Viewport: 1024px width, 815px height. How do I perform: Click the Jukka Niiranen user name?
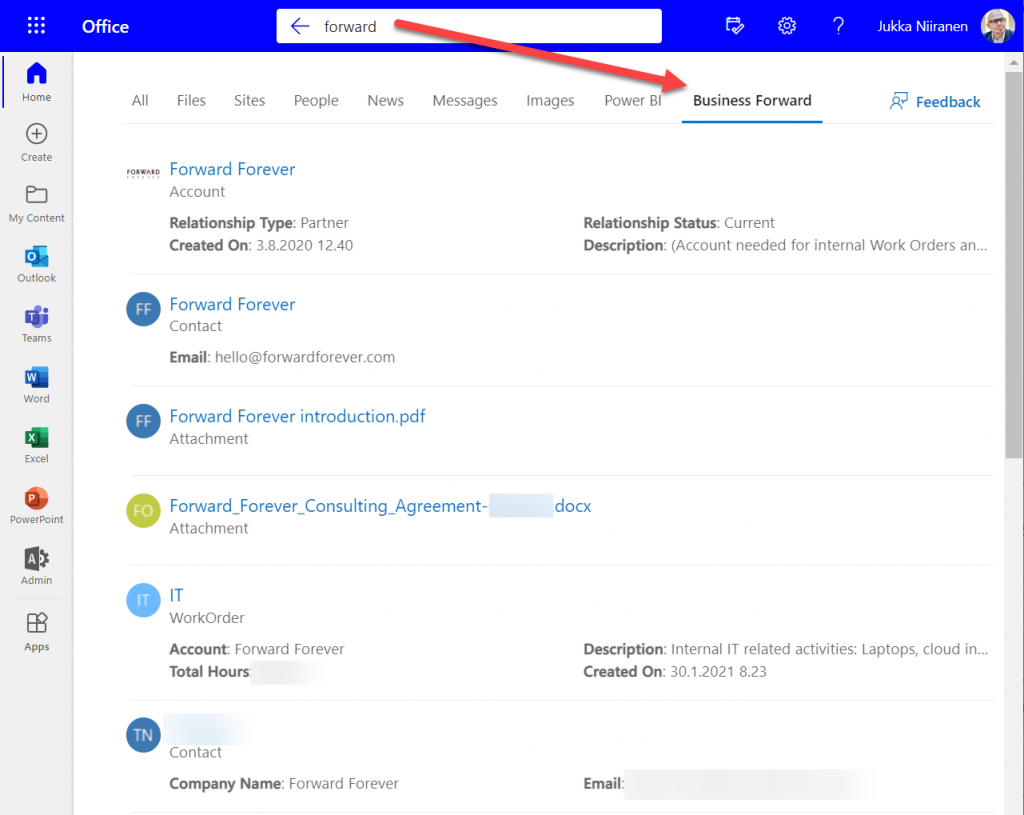click(922, 26)
